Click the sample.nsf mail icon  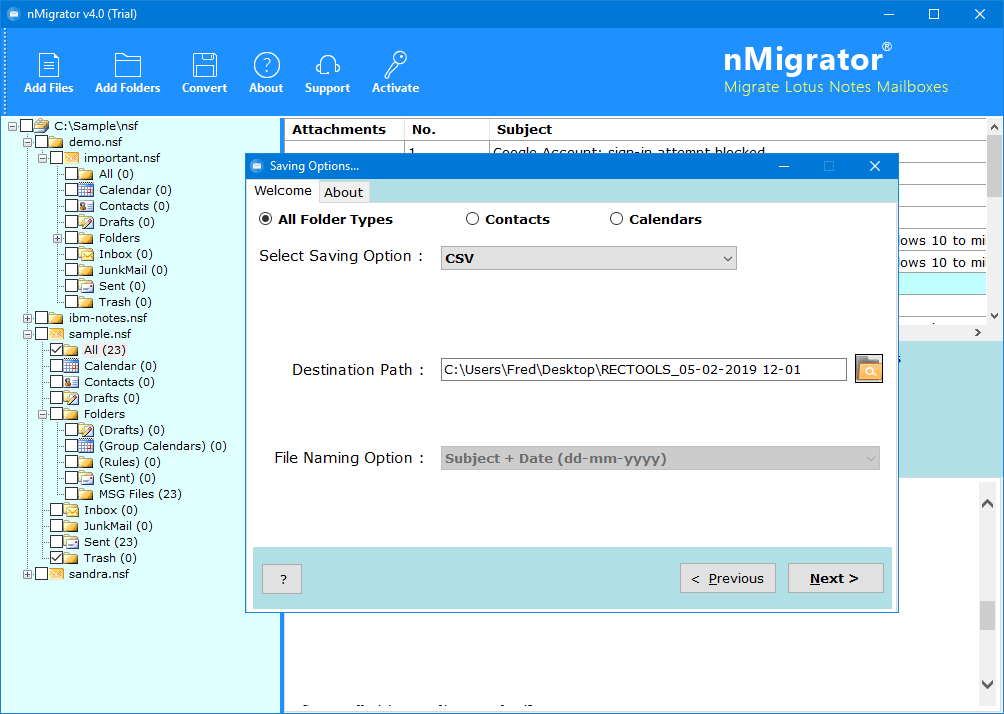pos(57,334)
